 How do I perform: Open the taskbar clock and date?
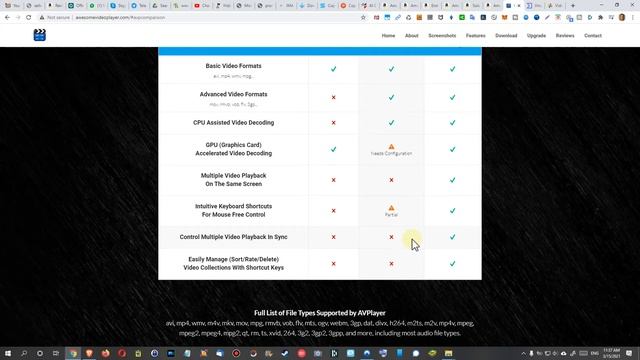point(611,353)
